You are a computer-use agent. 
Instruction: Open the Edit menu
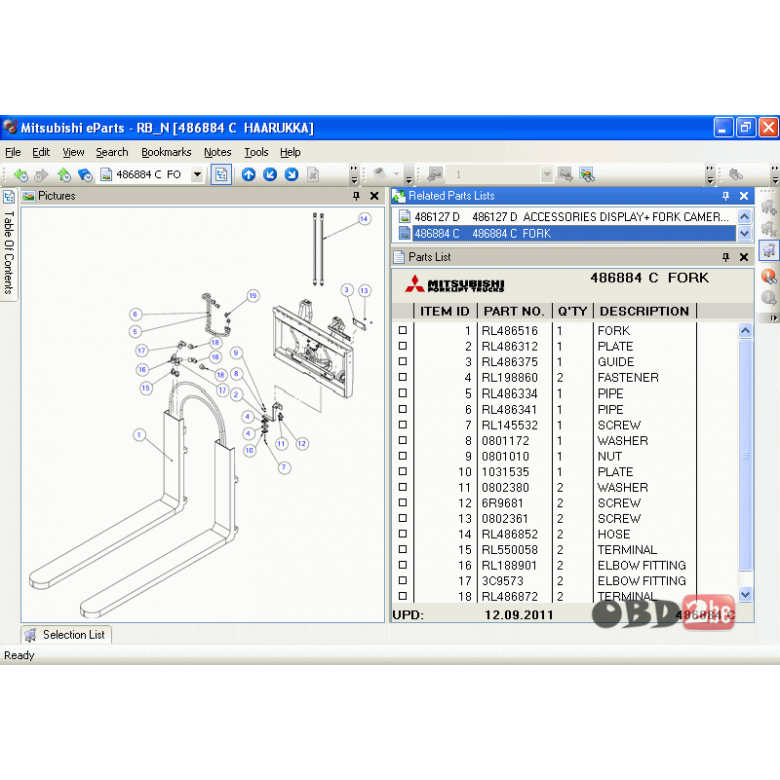click(41, 152)
